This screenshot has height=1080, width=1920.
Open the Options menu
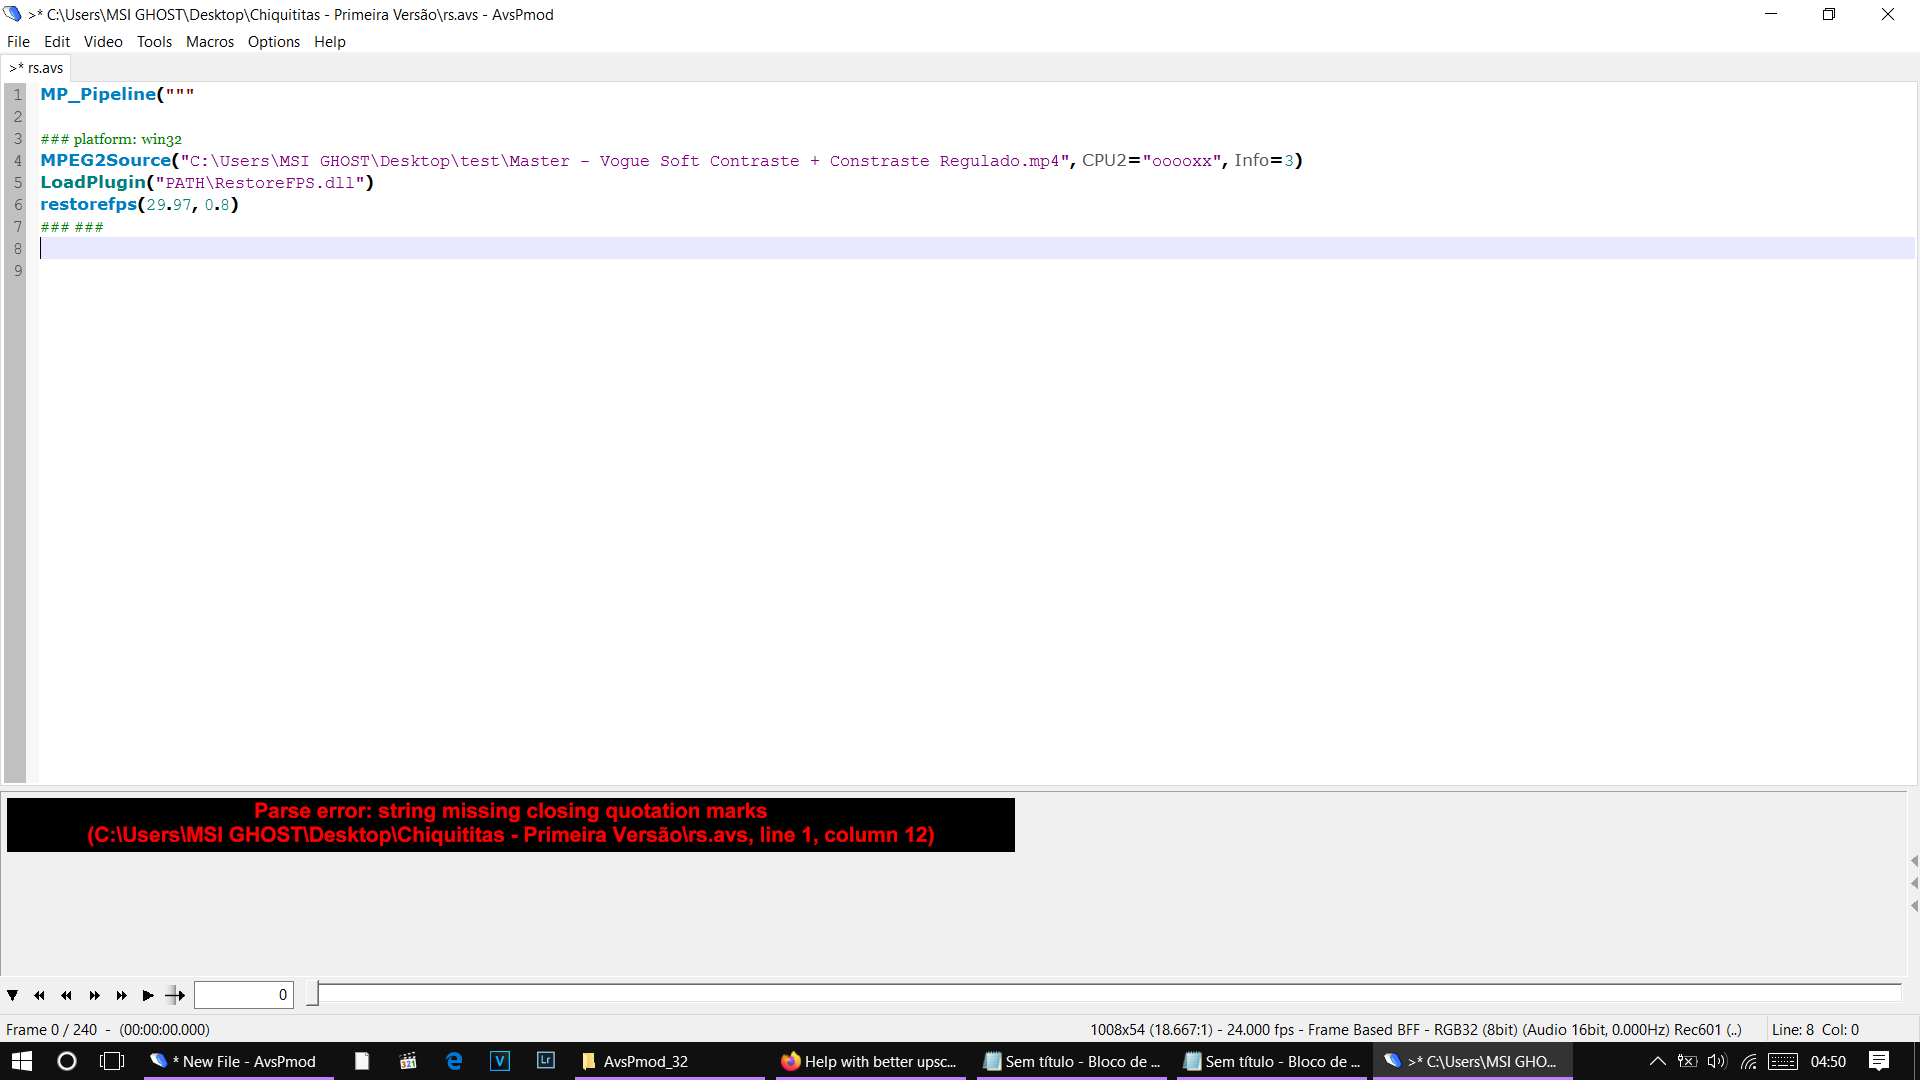tap(274, 42)
